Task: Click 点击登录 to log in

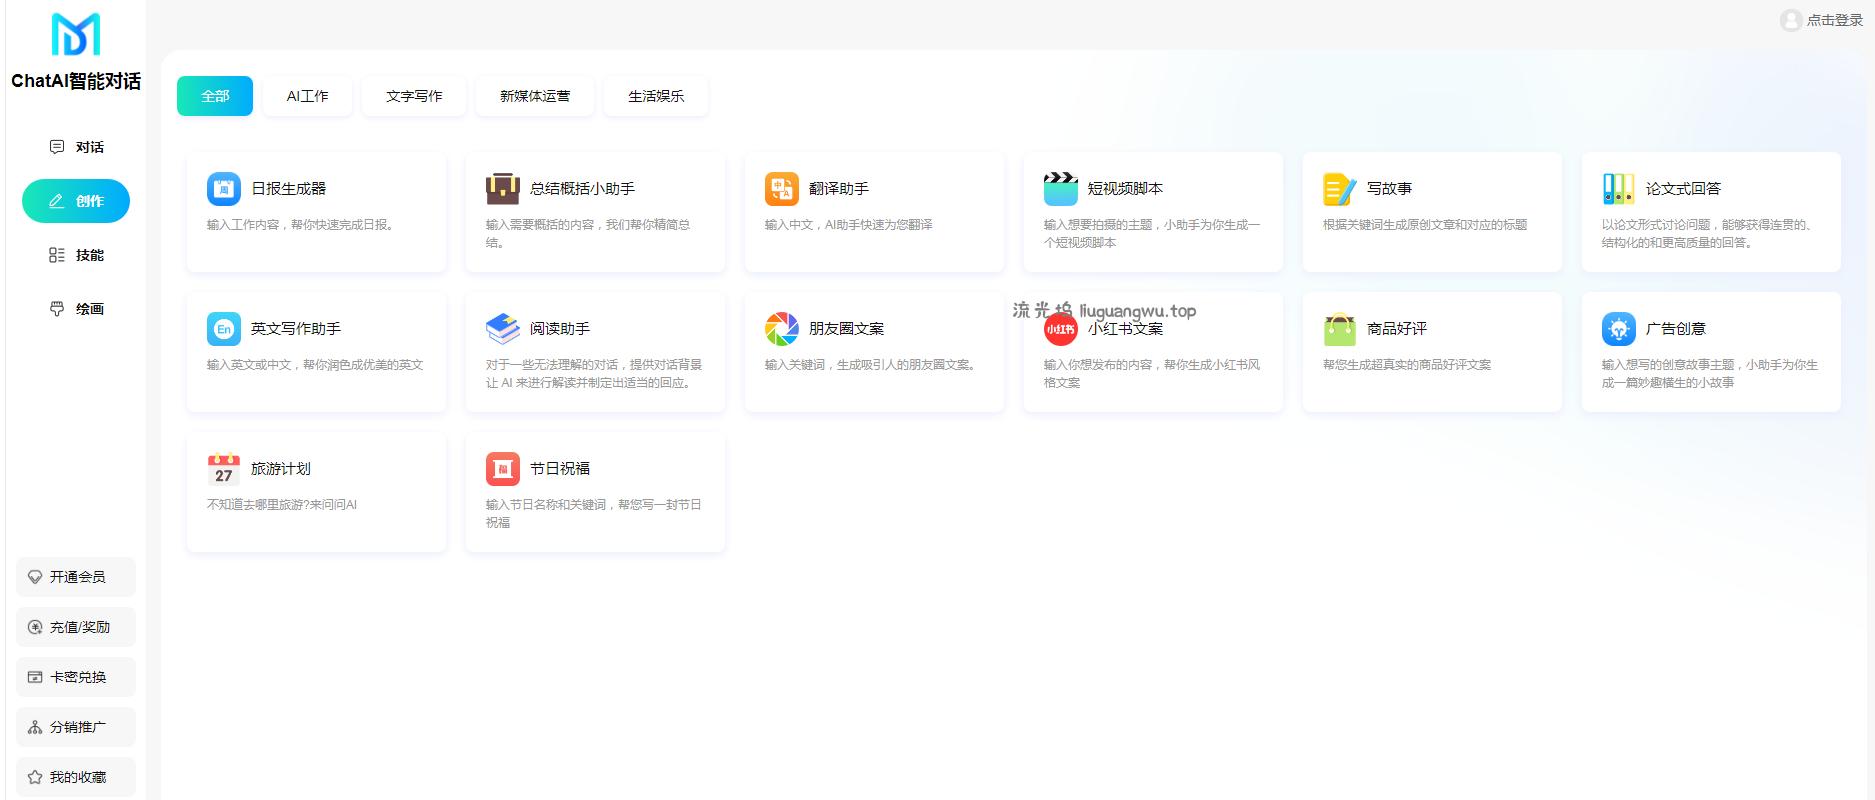Action: pyautogui.click(x=1835, y=20)
